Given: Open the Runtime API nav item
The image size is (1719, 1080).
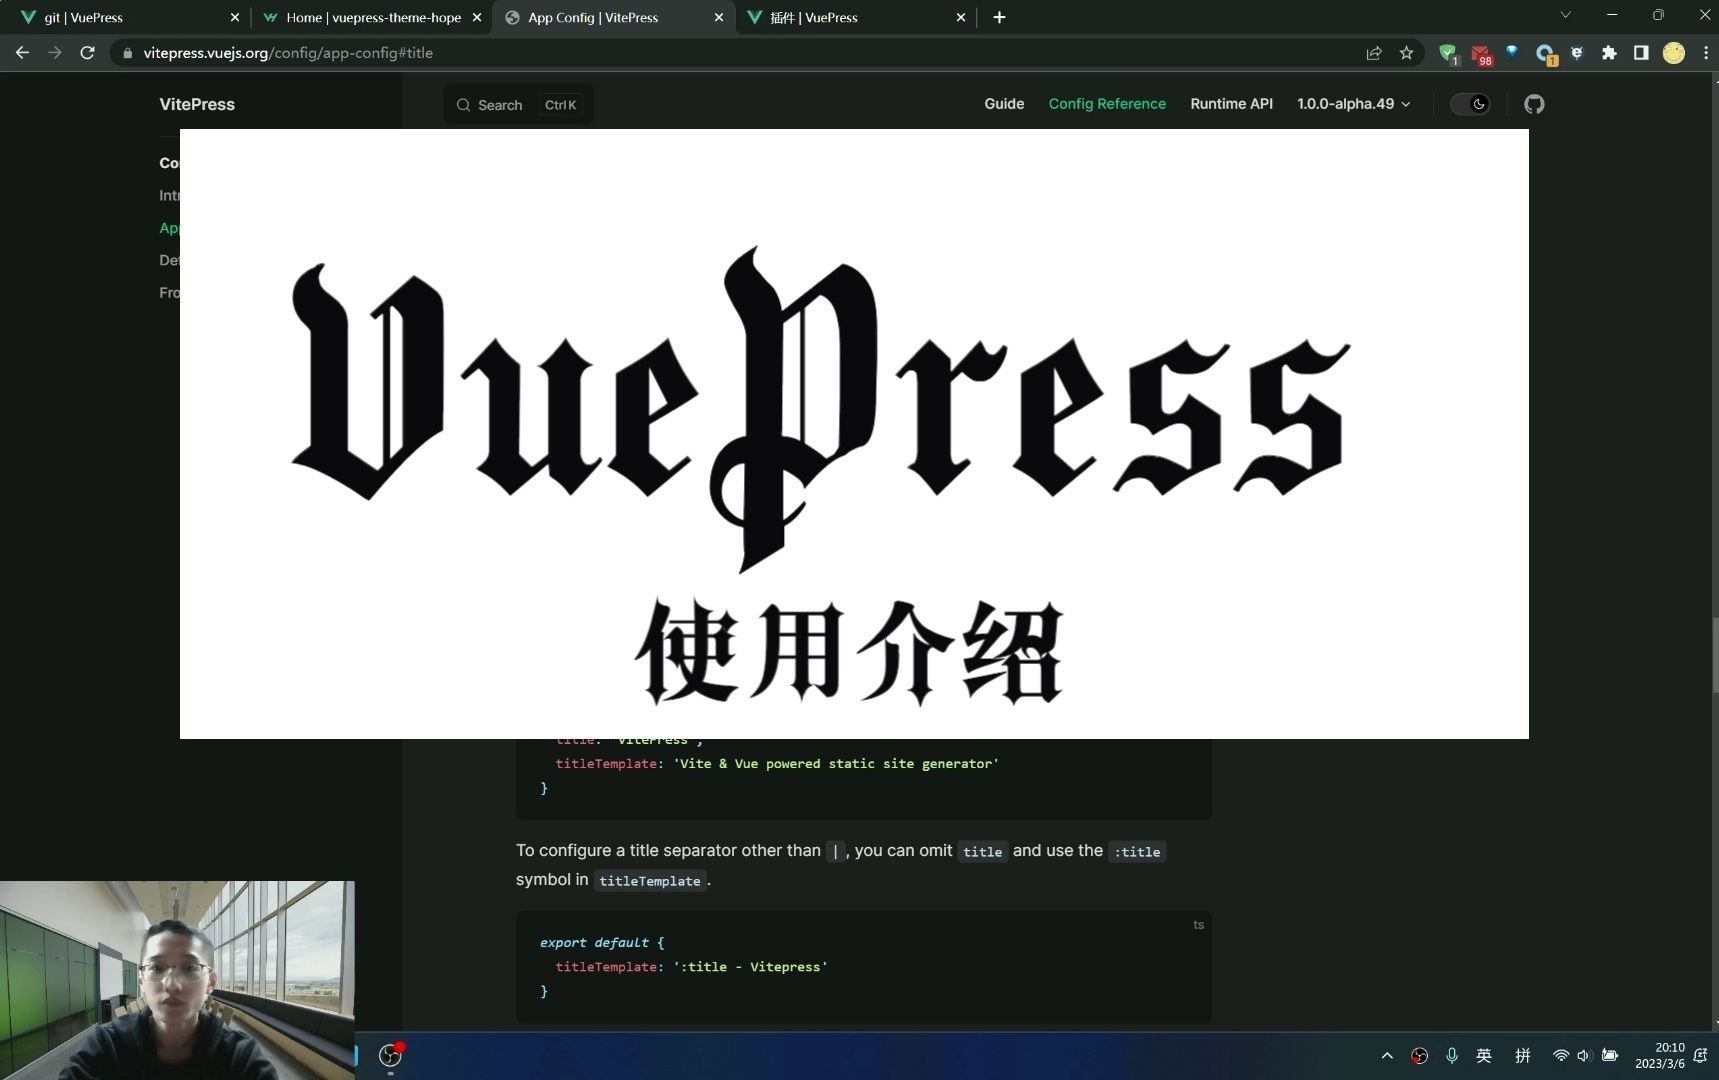Looking at the screenshot, I should 1231,104.
